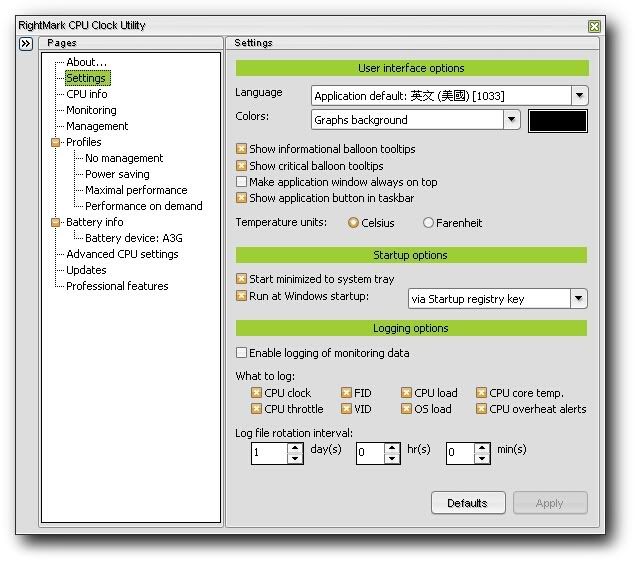
Task: Select the Profiles tree item
Action: (84, 142)
